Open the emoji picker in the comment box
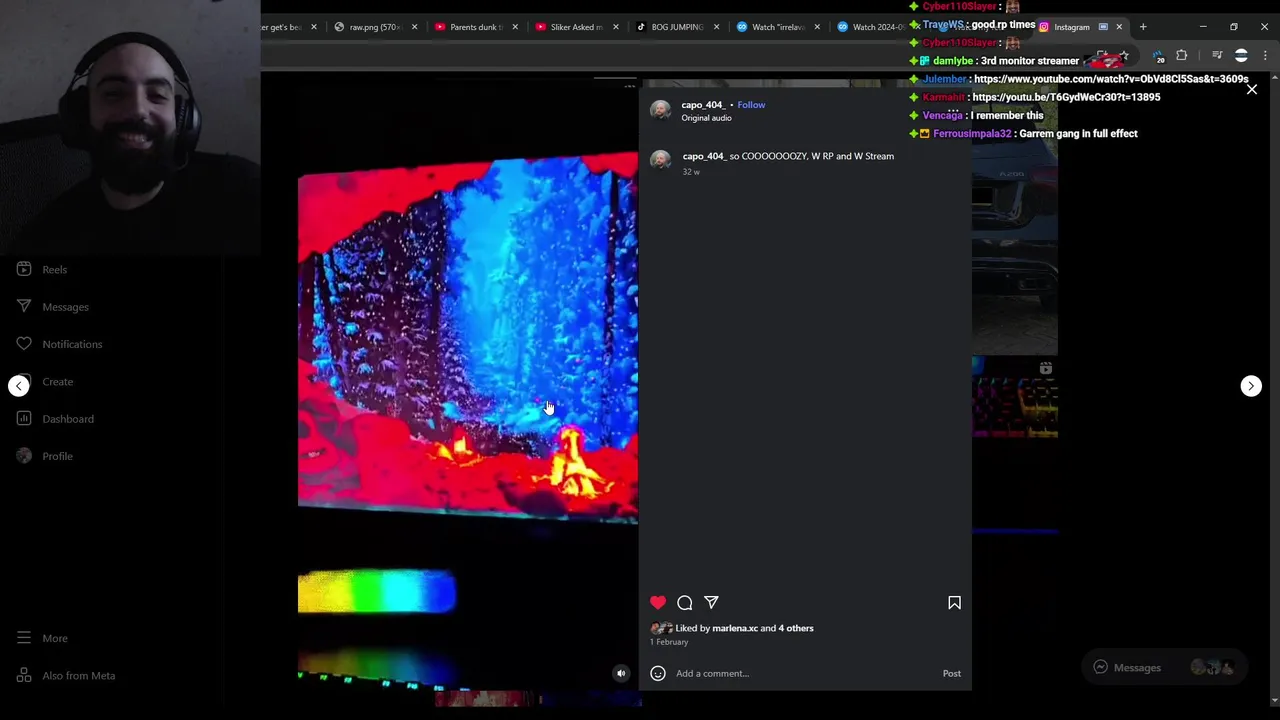 click(x=658, y=674)
